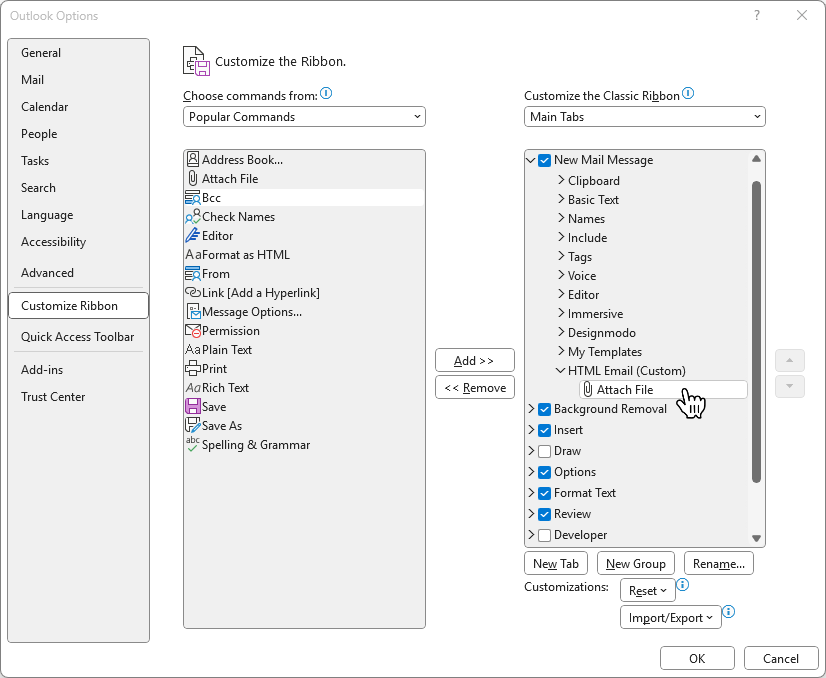Toggle the Insert tab checkbox
Viewport: 826px width, 678px height.
545,430
